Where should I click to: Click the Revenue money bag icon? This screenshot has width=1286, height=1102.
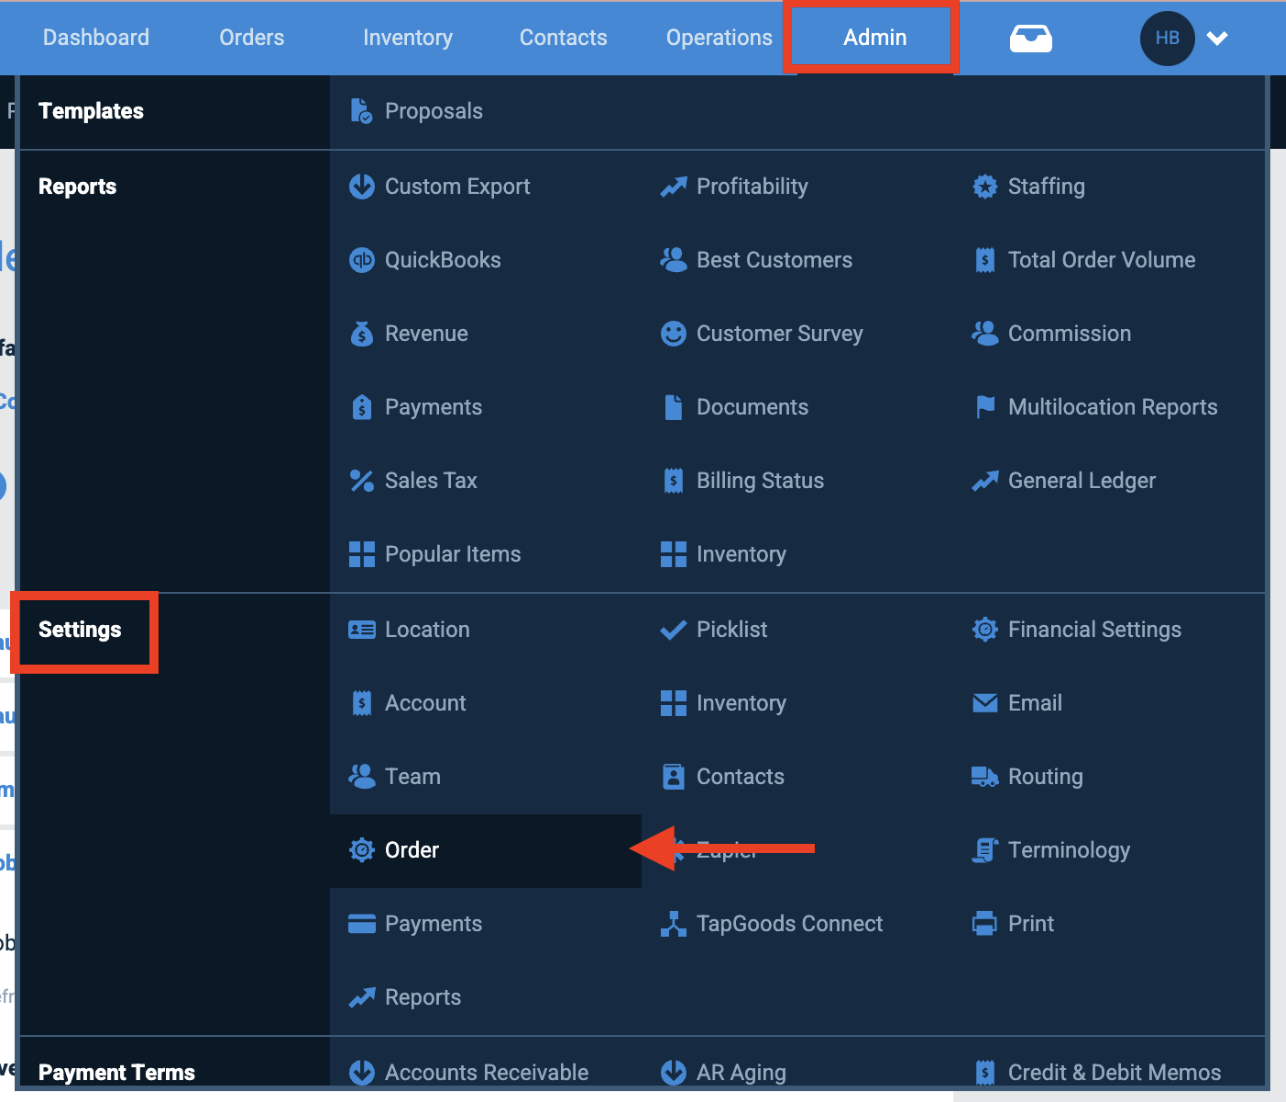(x=361, y=333)
